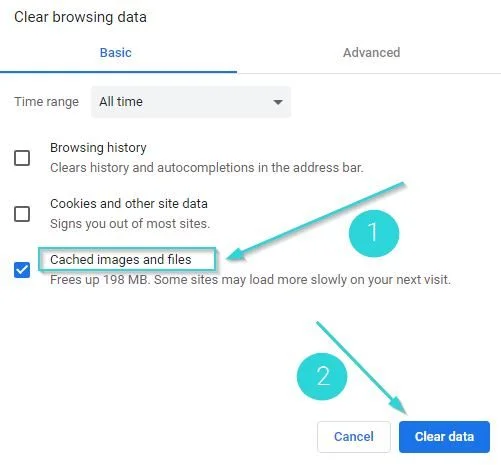
Task: Click the highlighted Cached images and files label
Action: (121, 260)
